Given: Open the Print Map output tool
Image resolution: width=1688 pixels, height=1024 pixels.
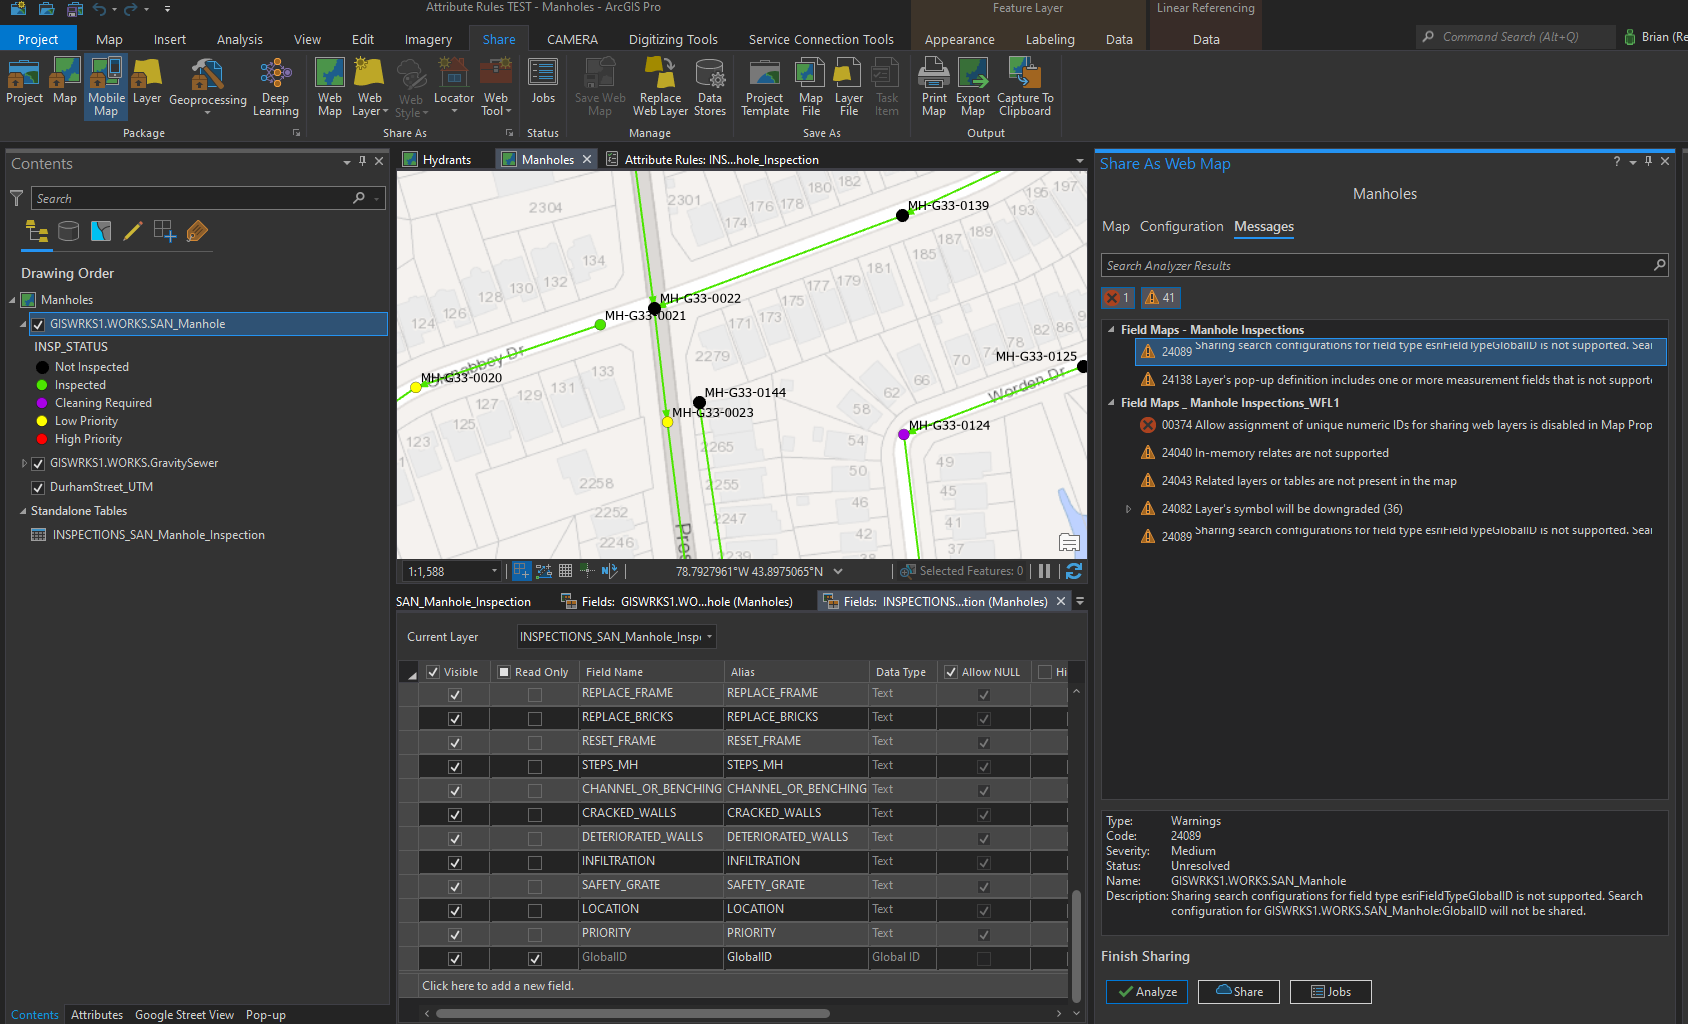Looking at the screenshot, I should (x=934, y=88).
